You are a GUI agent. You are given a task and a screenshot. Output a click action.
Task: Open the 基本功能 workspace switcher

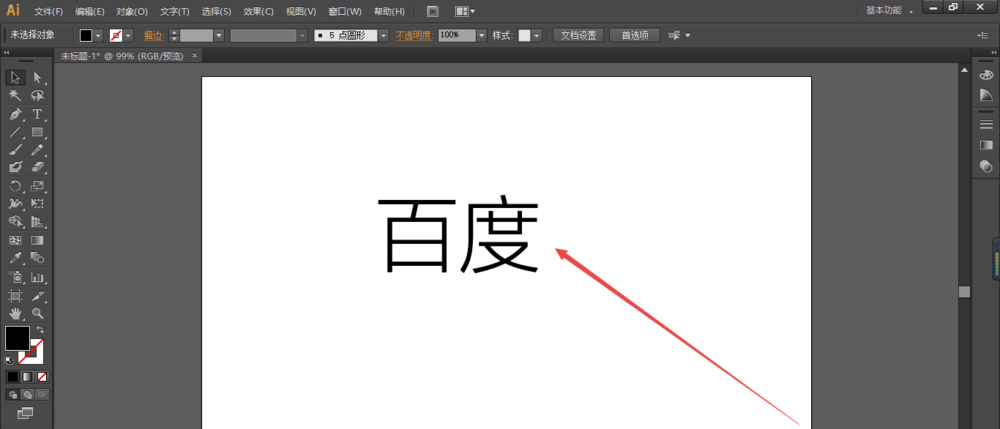tap(889, 11)
